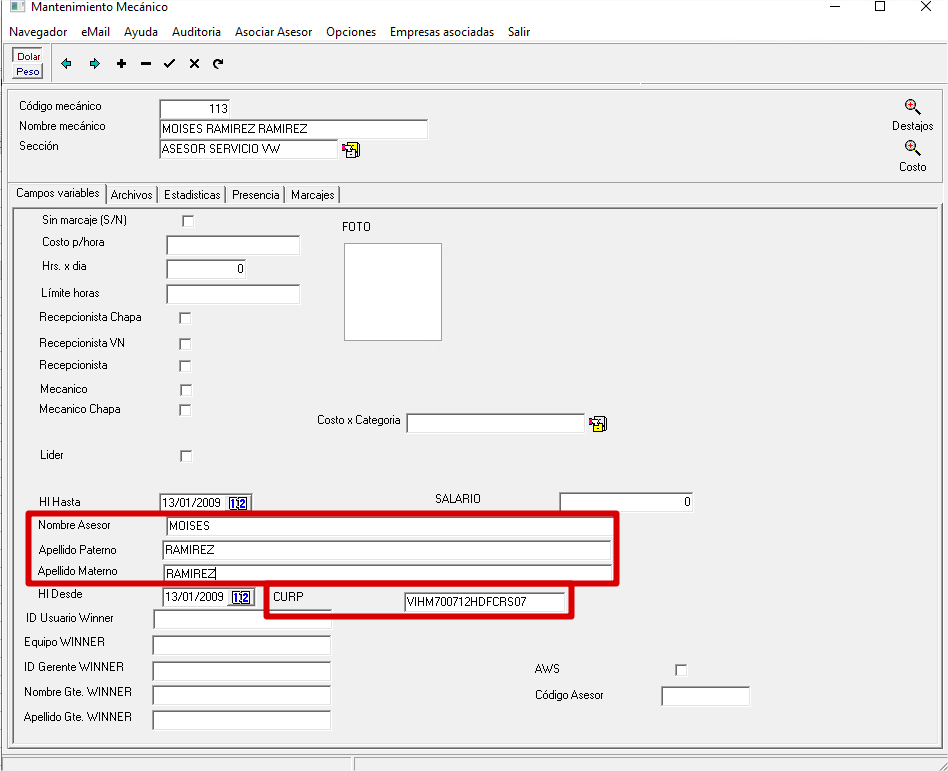Screen dimensions: 948x771
Task: Click the Código Asesor field
Action: tap(706, 696)
